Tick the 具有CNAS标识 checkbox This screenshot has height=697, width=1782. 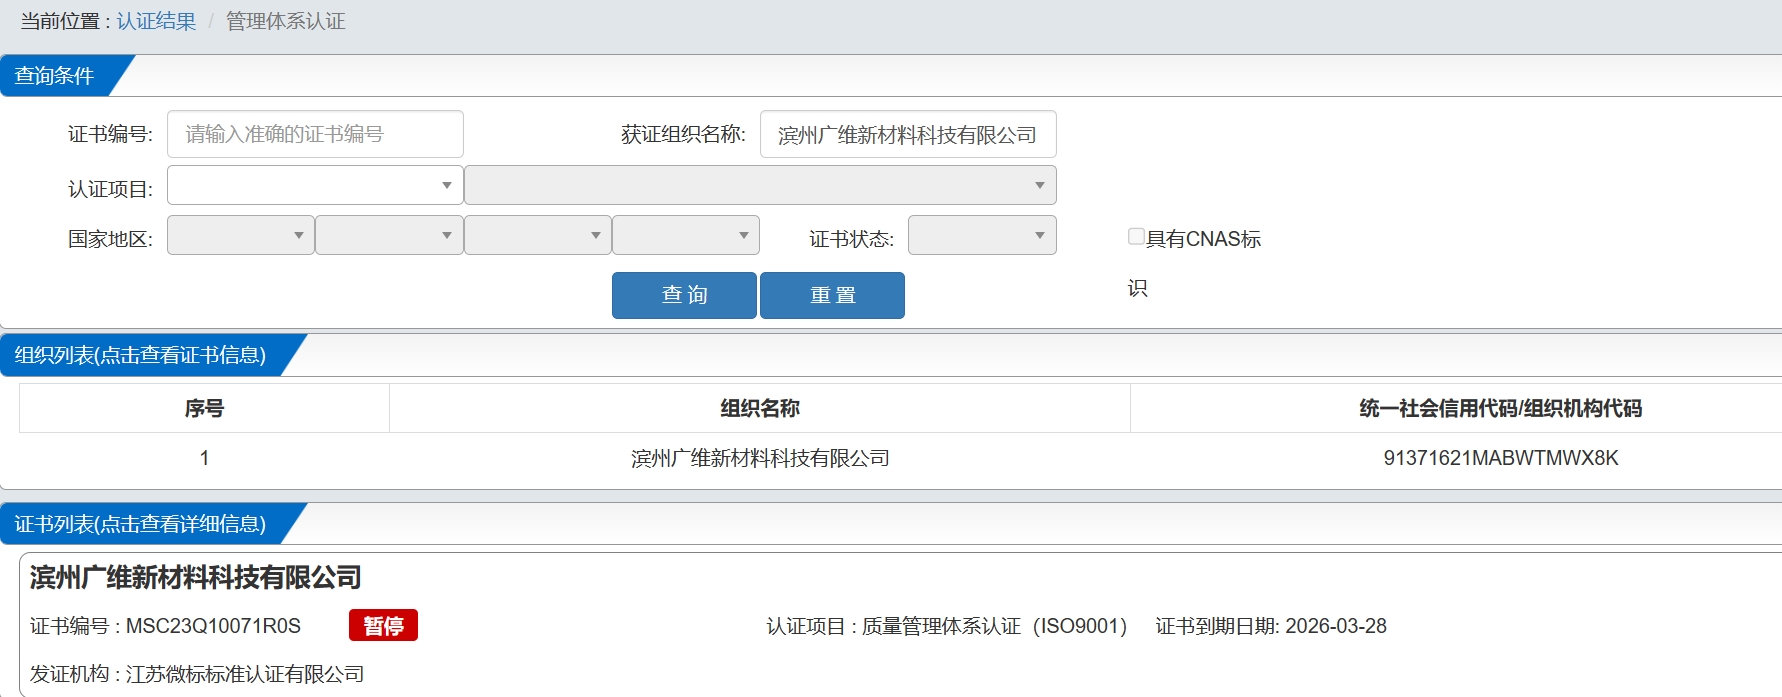click(x=1136, y=237)
